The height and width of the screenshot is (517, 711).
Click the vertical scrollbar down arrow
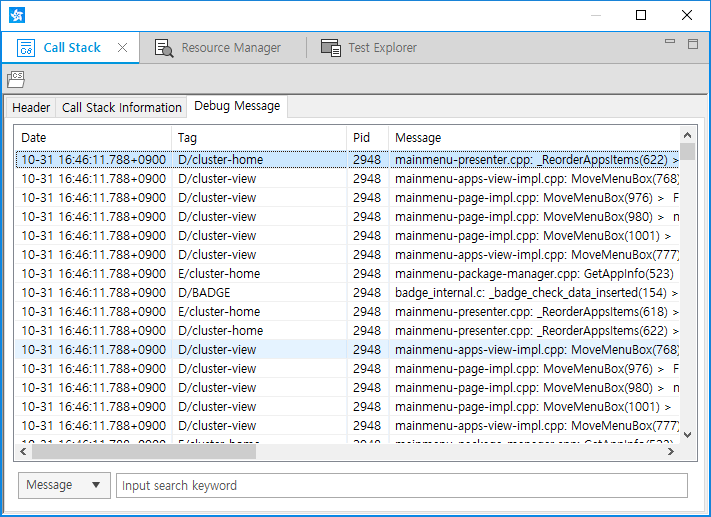tap(686, 434)
